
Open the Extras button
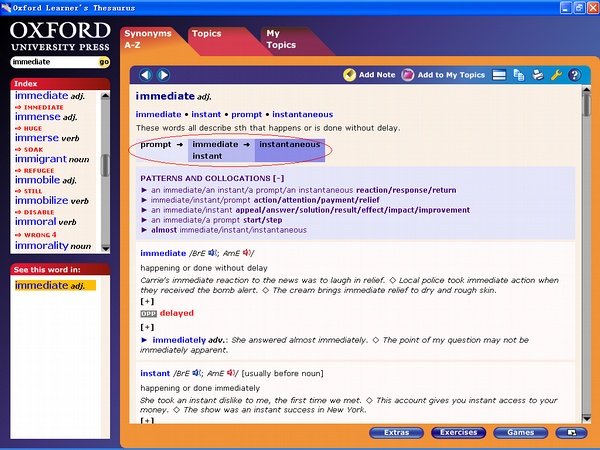click(x=396, y=433)
